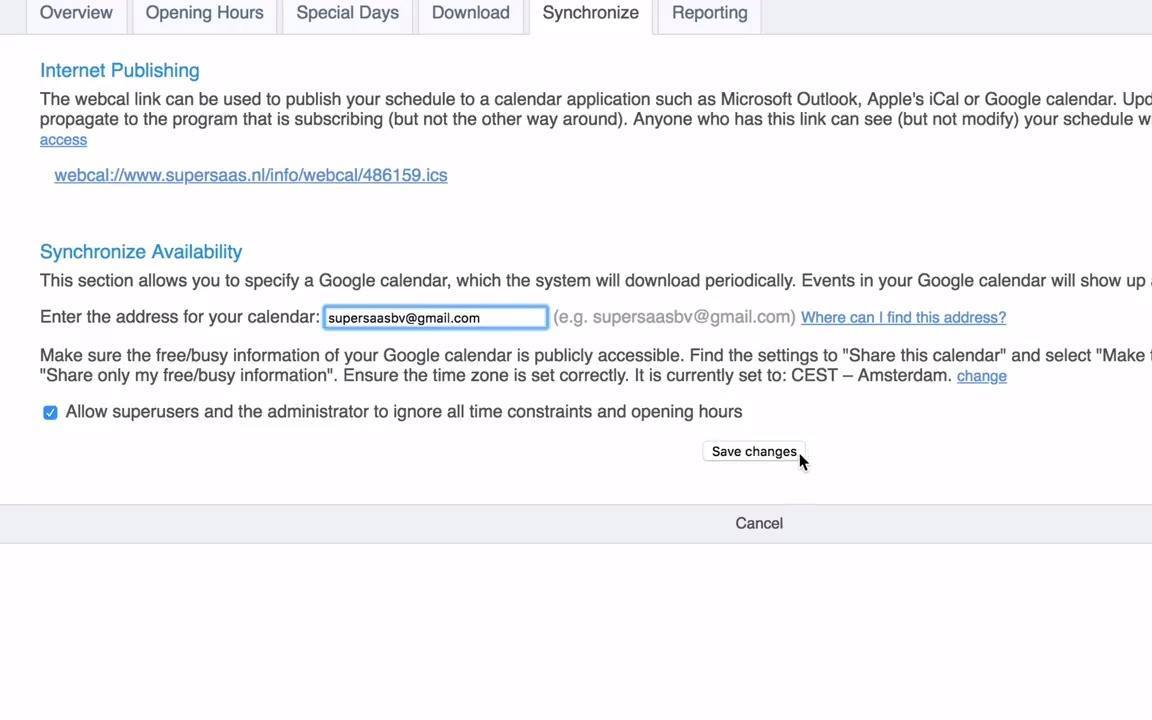Click the Save changes button

tap(754, 451)
